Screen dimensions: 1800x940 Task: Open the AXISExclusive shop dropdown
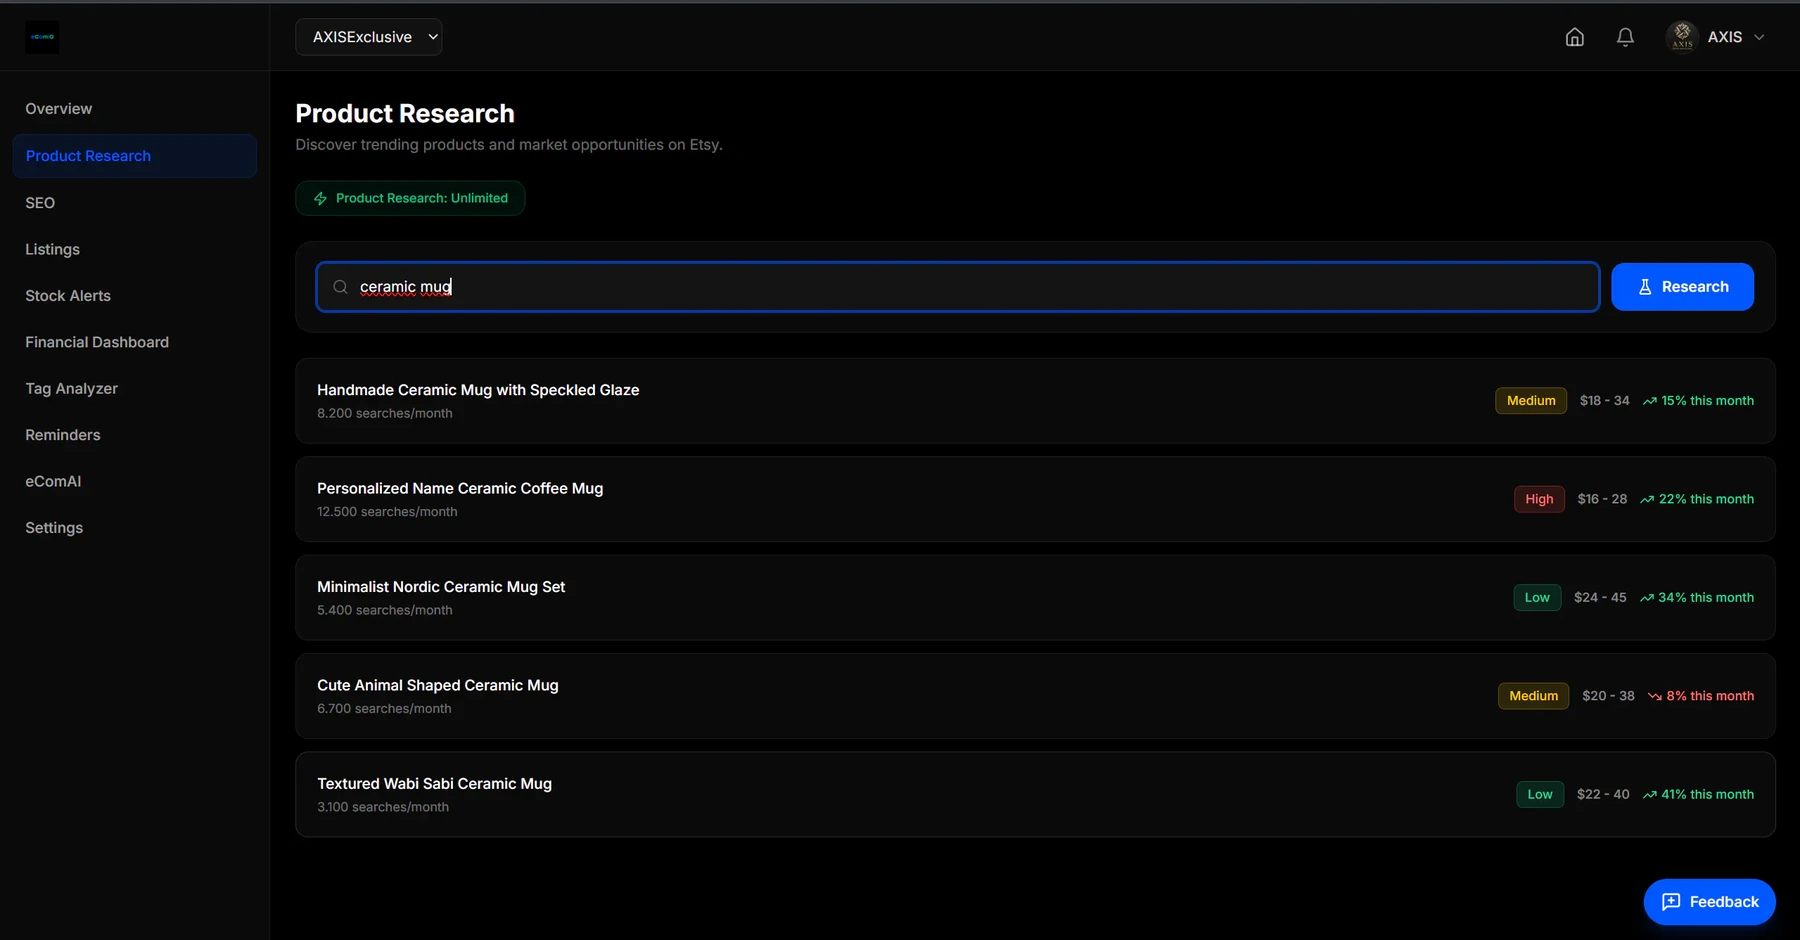(369, 37)
